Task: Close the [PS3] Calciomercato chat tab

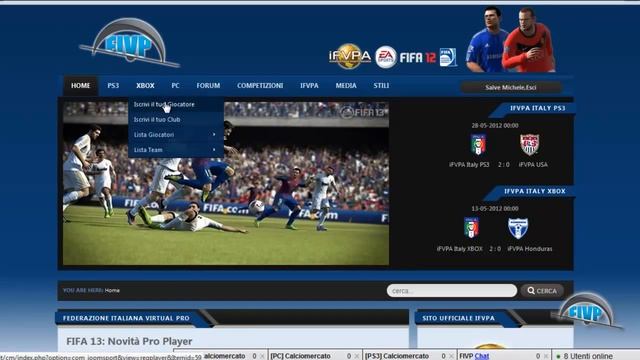Action: (451, 356)
